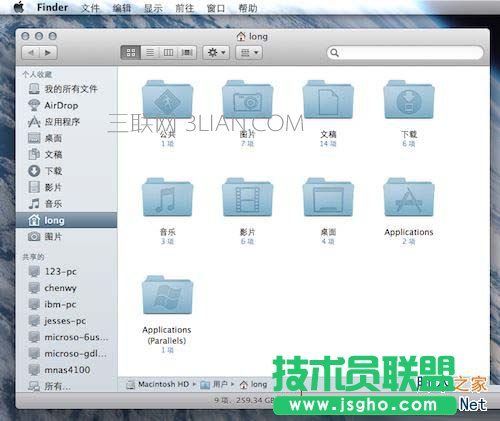Select the 音乐 folder icon
500x421 pixels.
pos(167,197)
